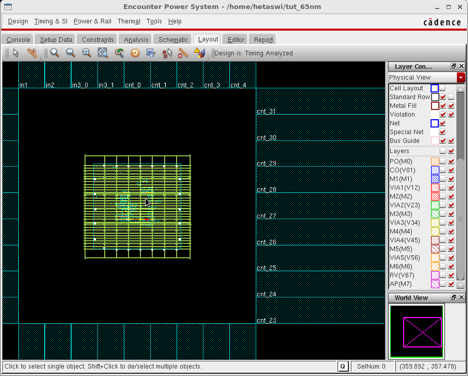Switch to the Constraints tab
This screenshot has height=377, width=468.
[98, 40]
